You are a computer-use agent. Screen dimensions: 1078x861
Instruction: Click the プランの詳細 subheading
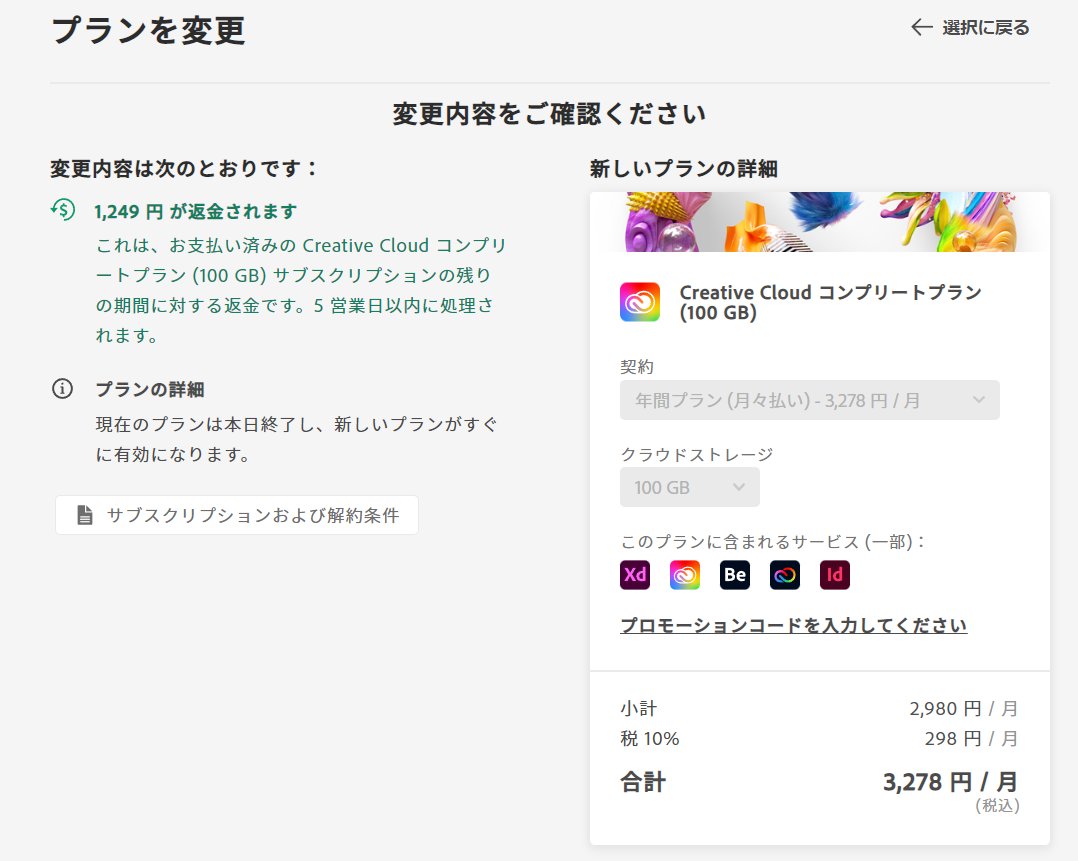click(150, 389)
